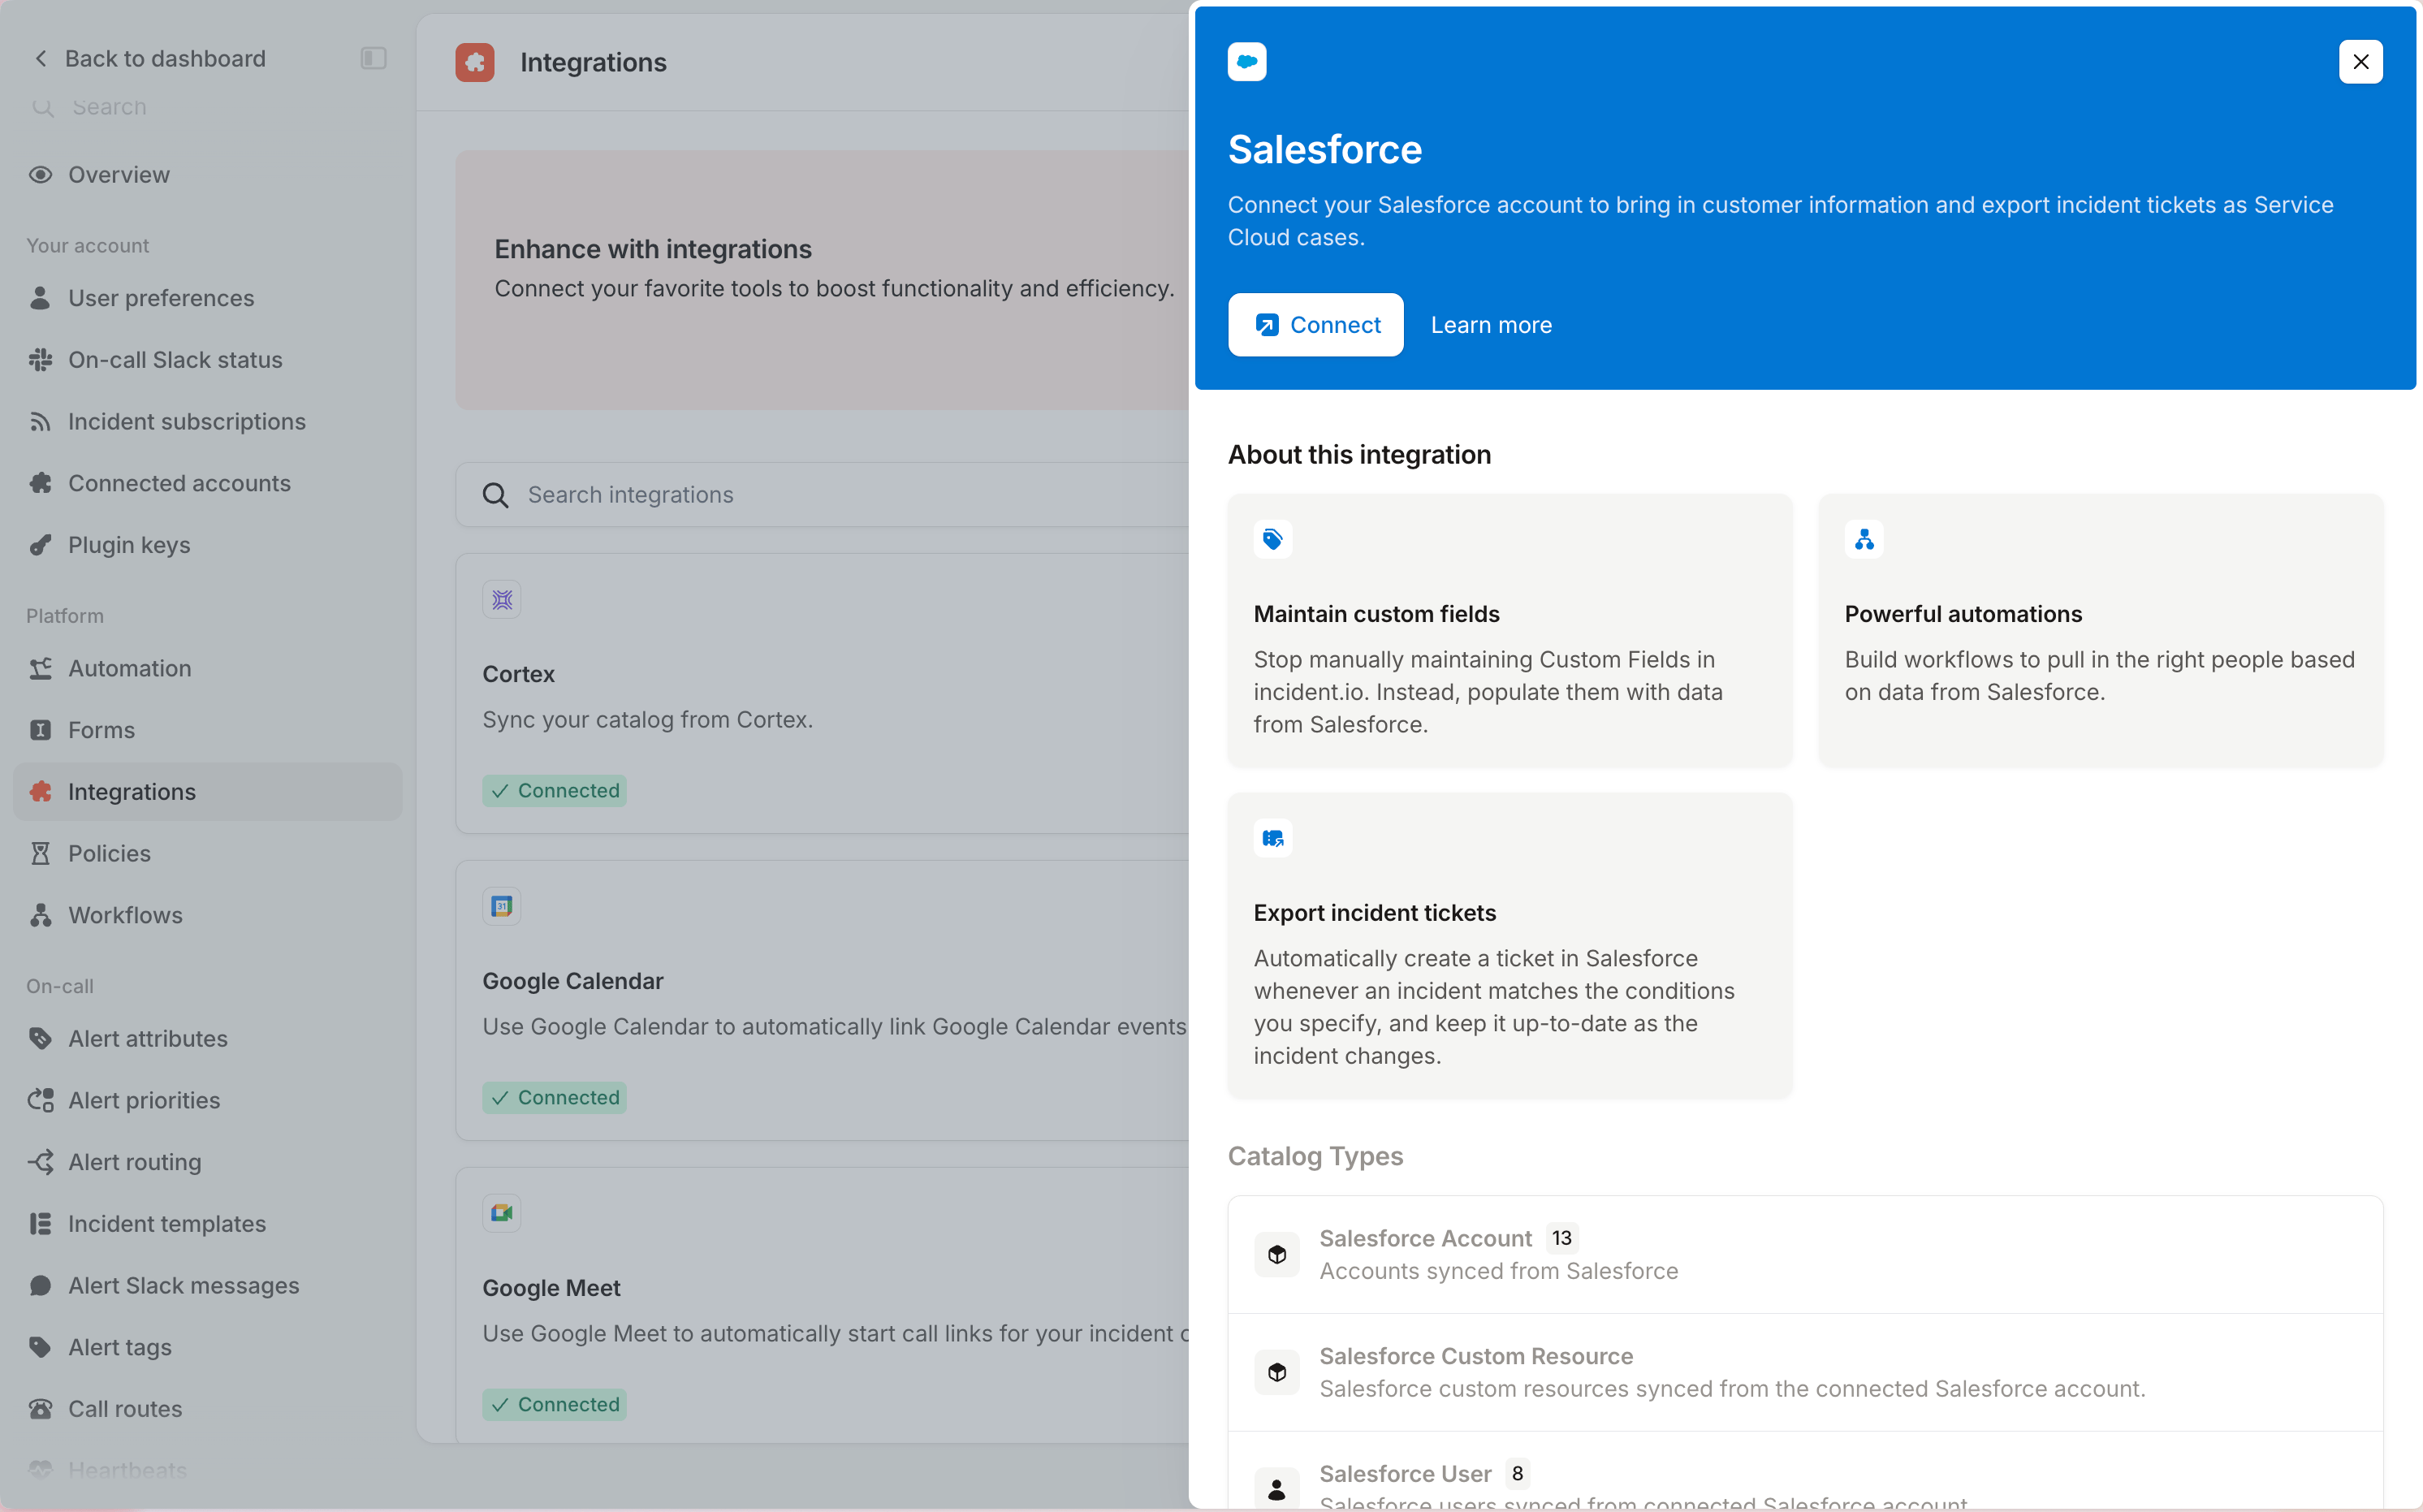2423x1512 pixels.
Task: Click the person icon beside Salesforce User
Action: coord(1277,1490)
